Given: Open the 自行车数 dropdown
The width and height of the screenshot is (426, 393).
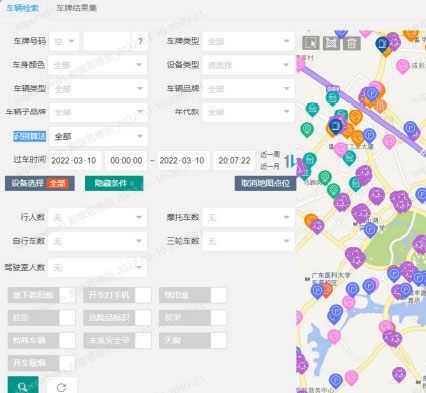Looking at the screenshot, I should [98, 241].
